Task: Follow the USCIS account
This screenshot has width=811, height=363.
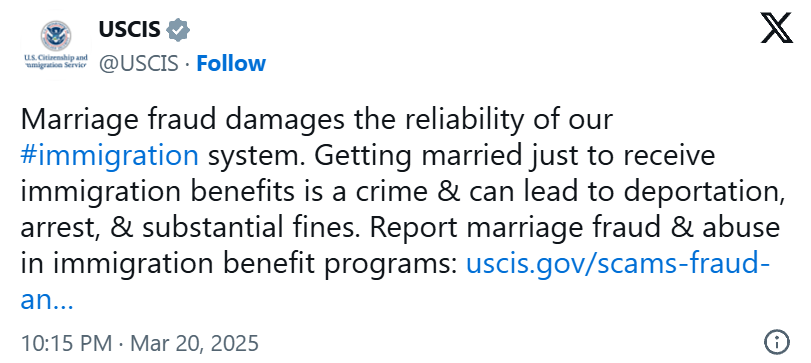Action: tap(231, 63)
